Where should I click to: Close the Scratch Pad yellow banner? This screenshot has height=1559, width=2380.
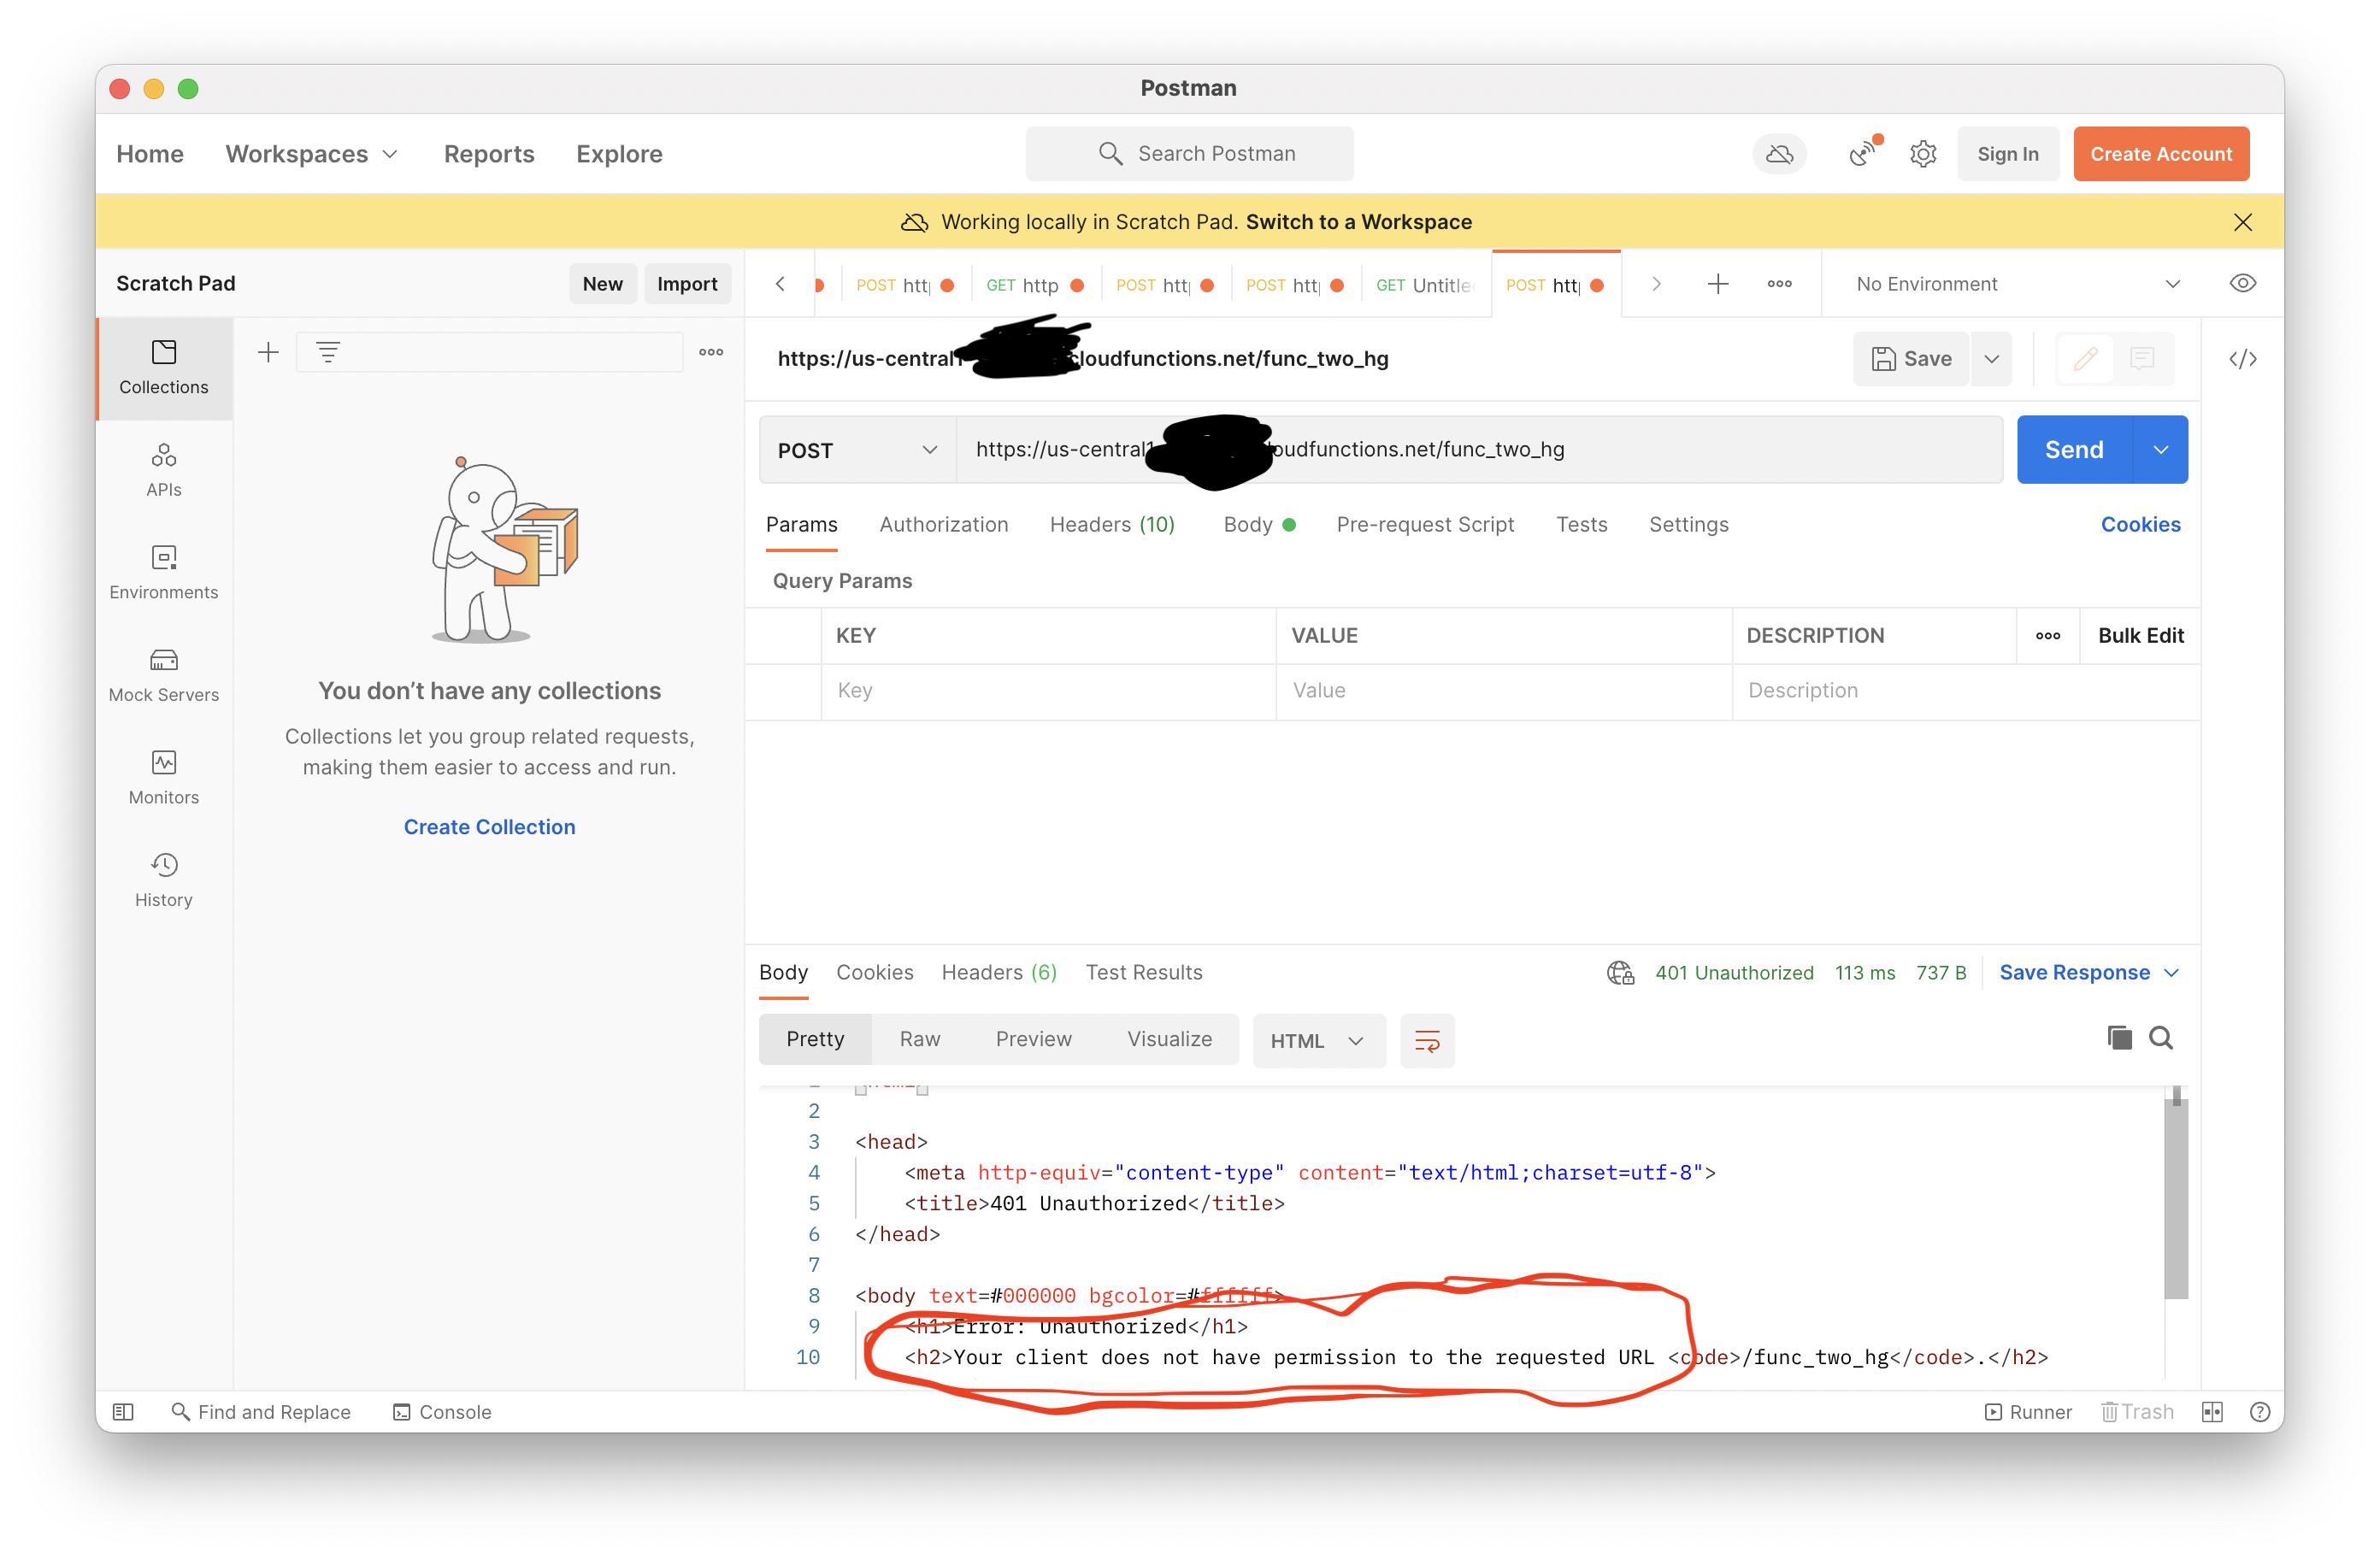pyautogui.click(x=2242, y=222)
